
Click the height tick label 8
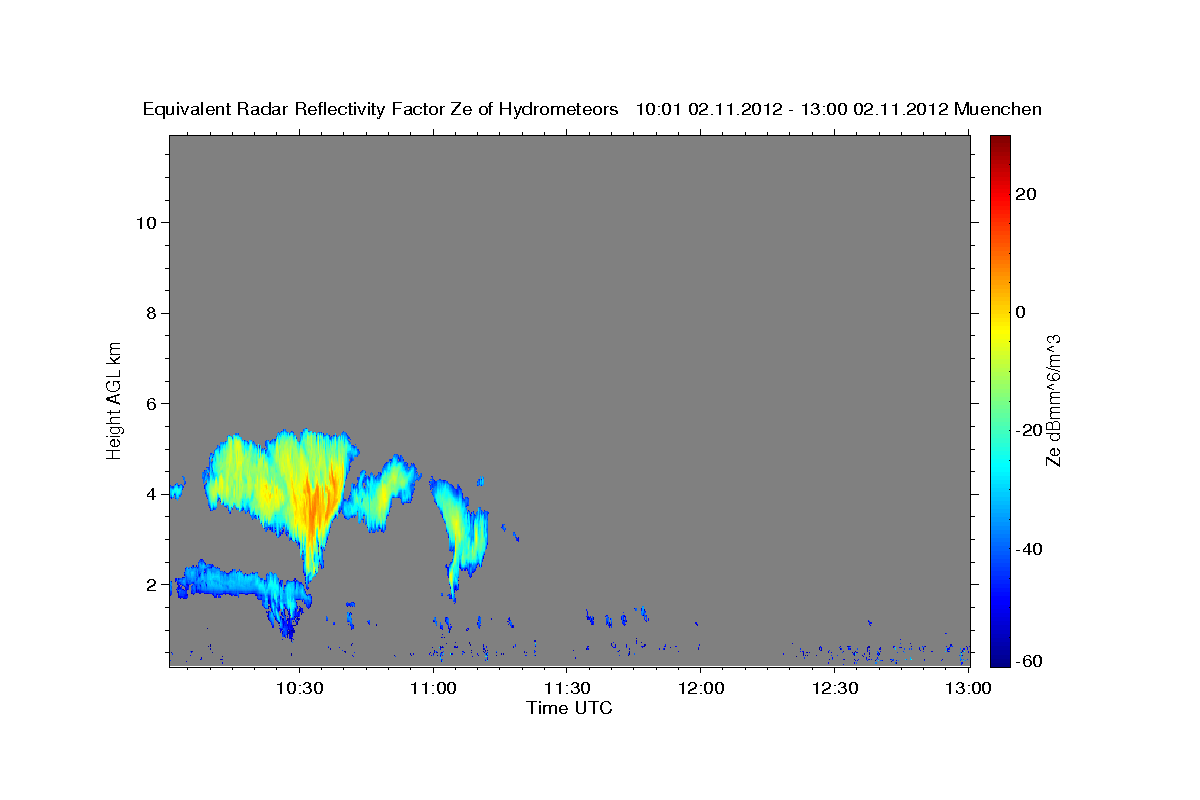151,313
